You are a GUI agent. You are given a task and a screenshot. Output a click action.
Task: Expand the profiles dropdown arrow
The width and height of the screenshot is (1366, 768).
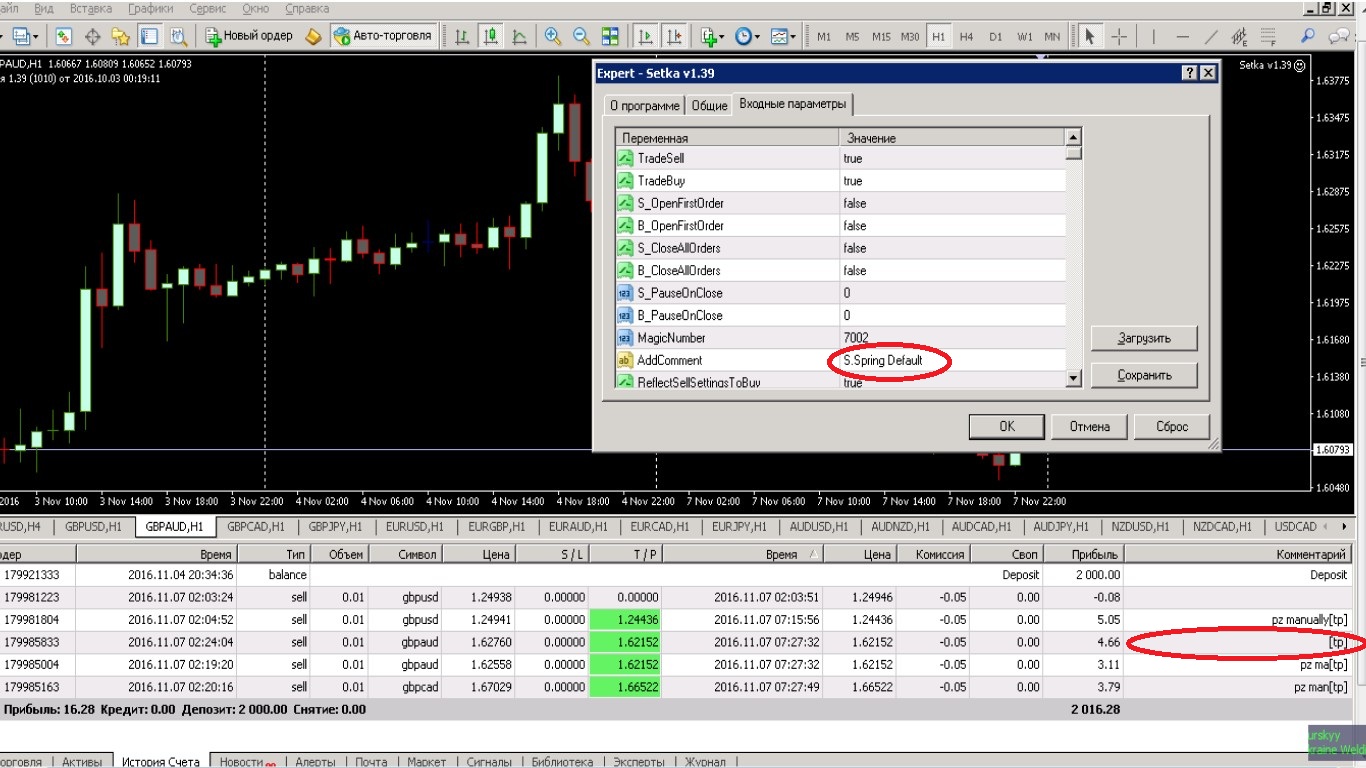pos(37,37)
